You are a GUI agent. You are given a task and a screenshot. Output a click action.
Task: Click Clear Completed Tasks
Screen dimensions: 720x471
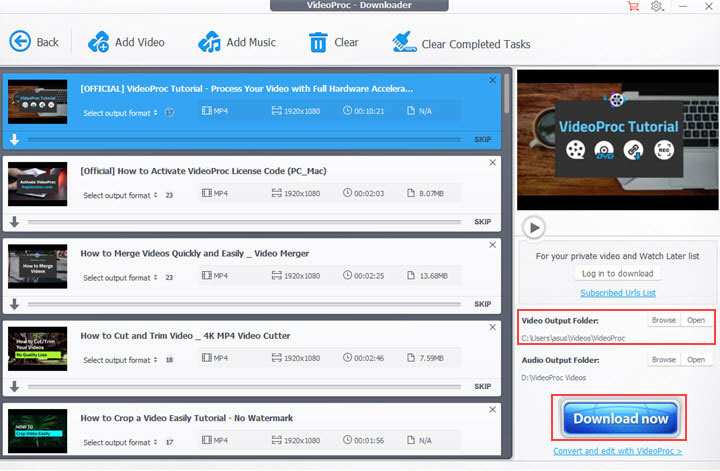coord(461,43)
